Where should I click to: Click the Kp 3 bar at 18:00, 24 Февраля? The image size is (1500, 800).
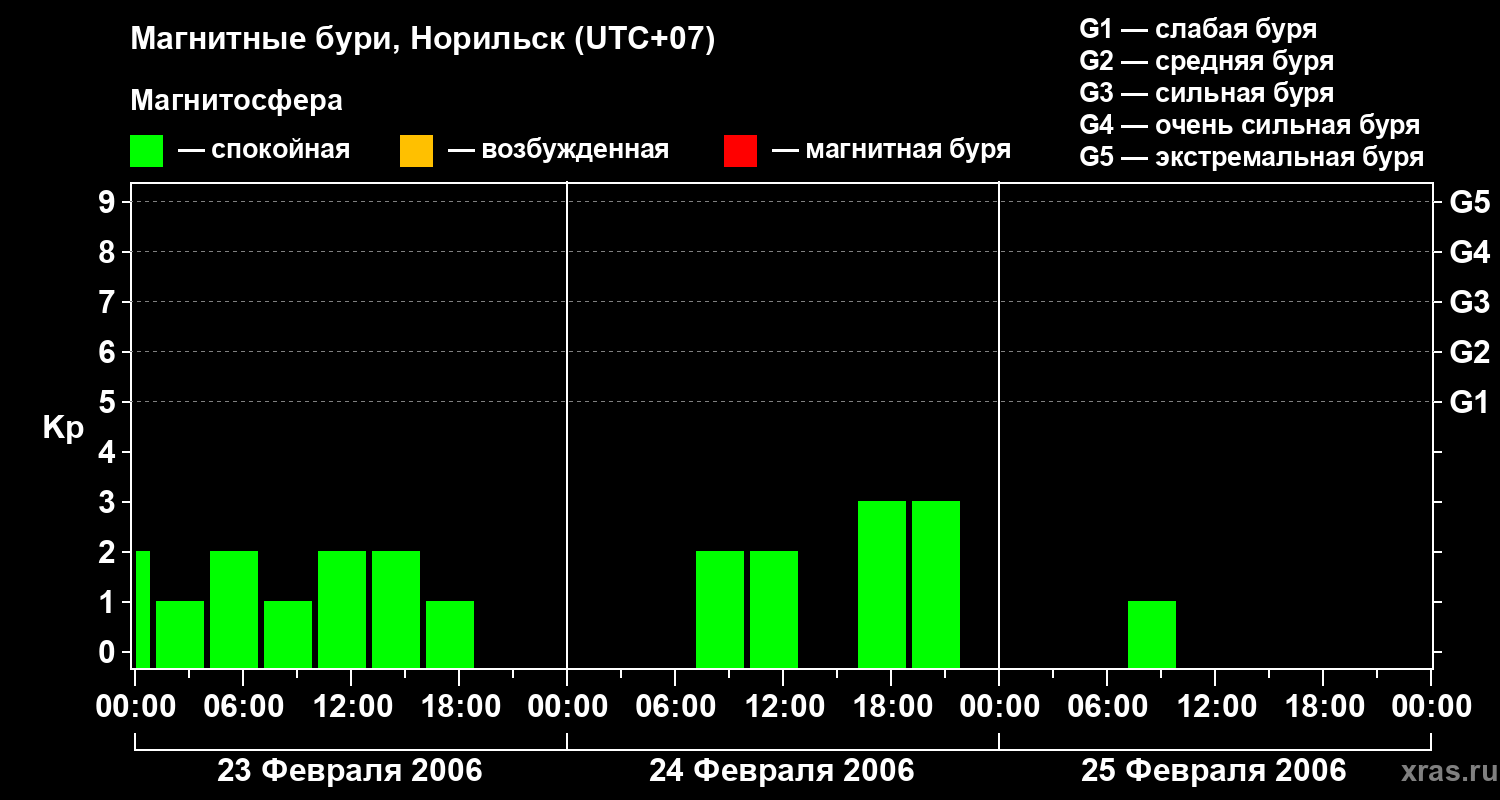point(882,584)
